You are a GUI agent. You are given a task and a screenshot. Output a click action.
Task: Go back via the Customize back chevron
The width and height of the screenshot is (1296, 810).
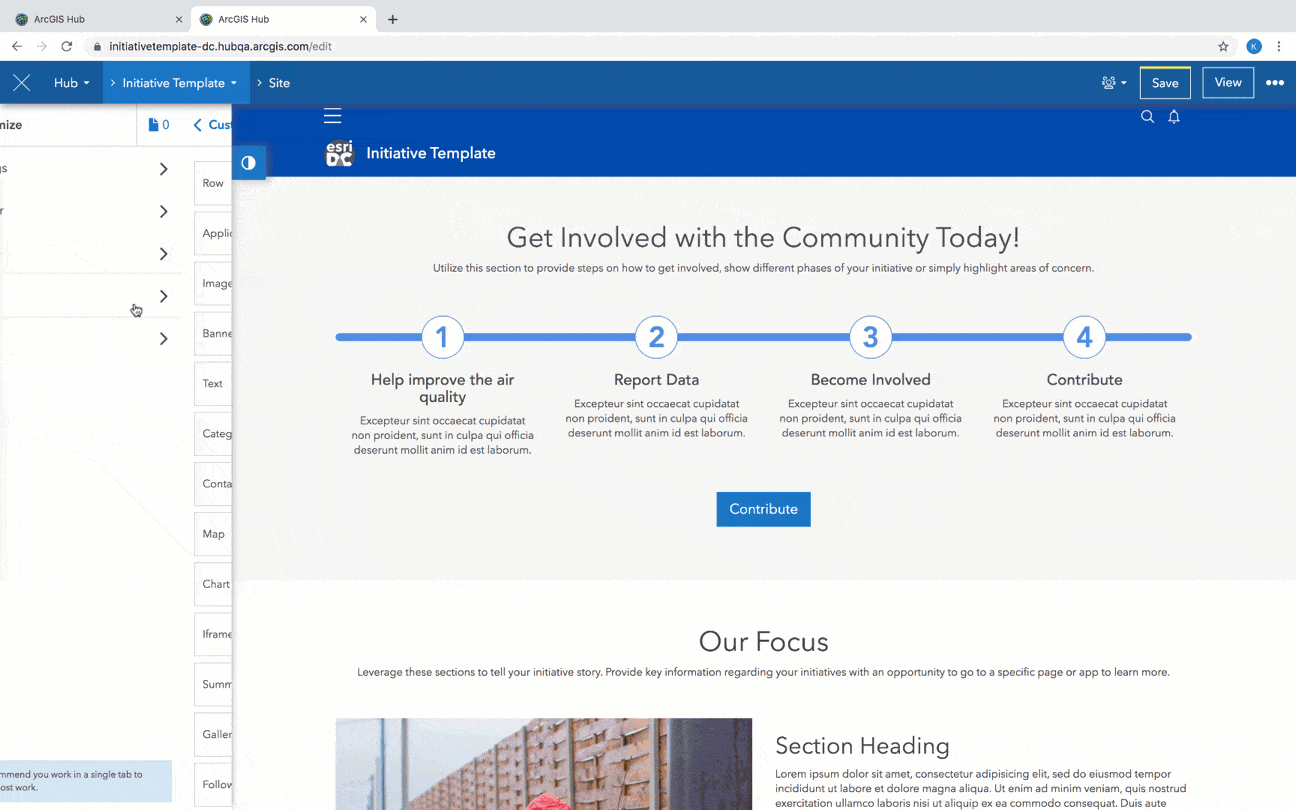coord(197,125)
